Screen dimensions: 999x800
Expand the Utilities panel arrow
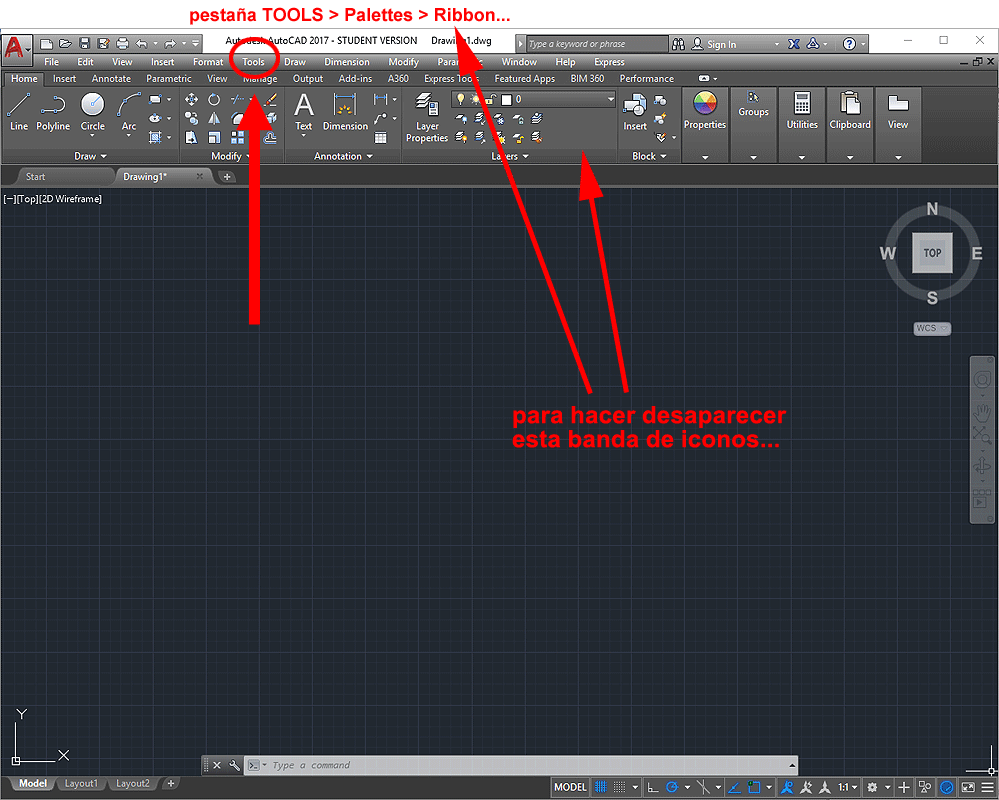pyautogui.click(x=802, y=157)
